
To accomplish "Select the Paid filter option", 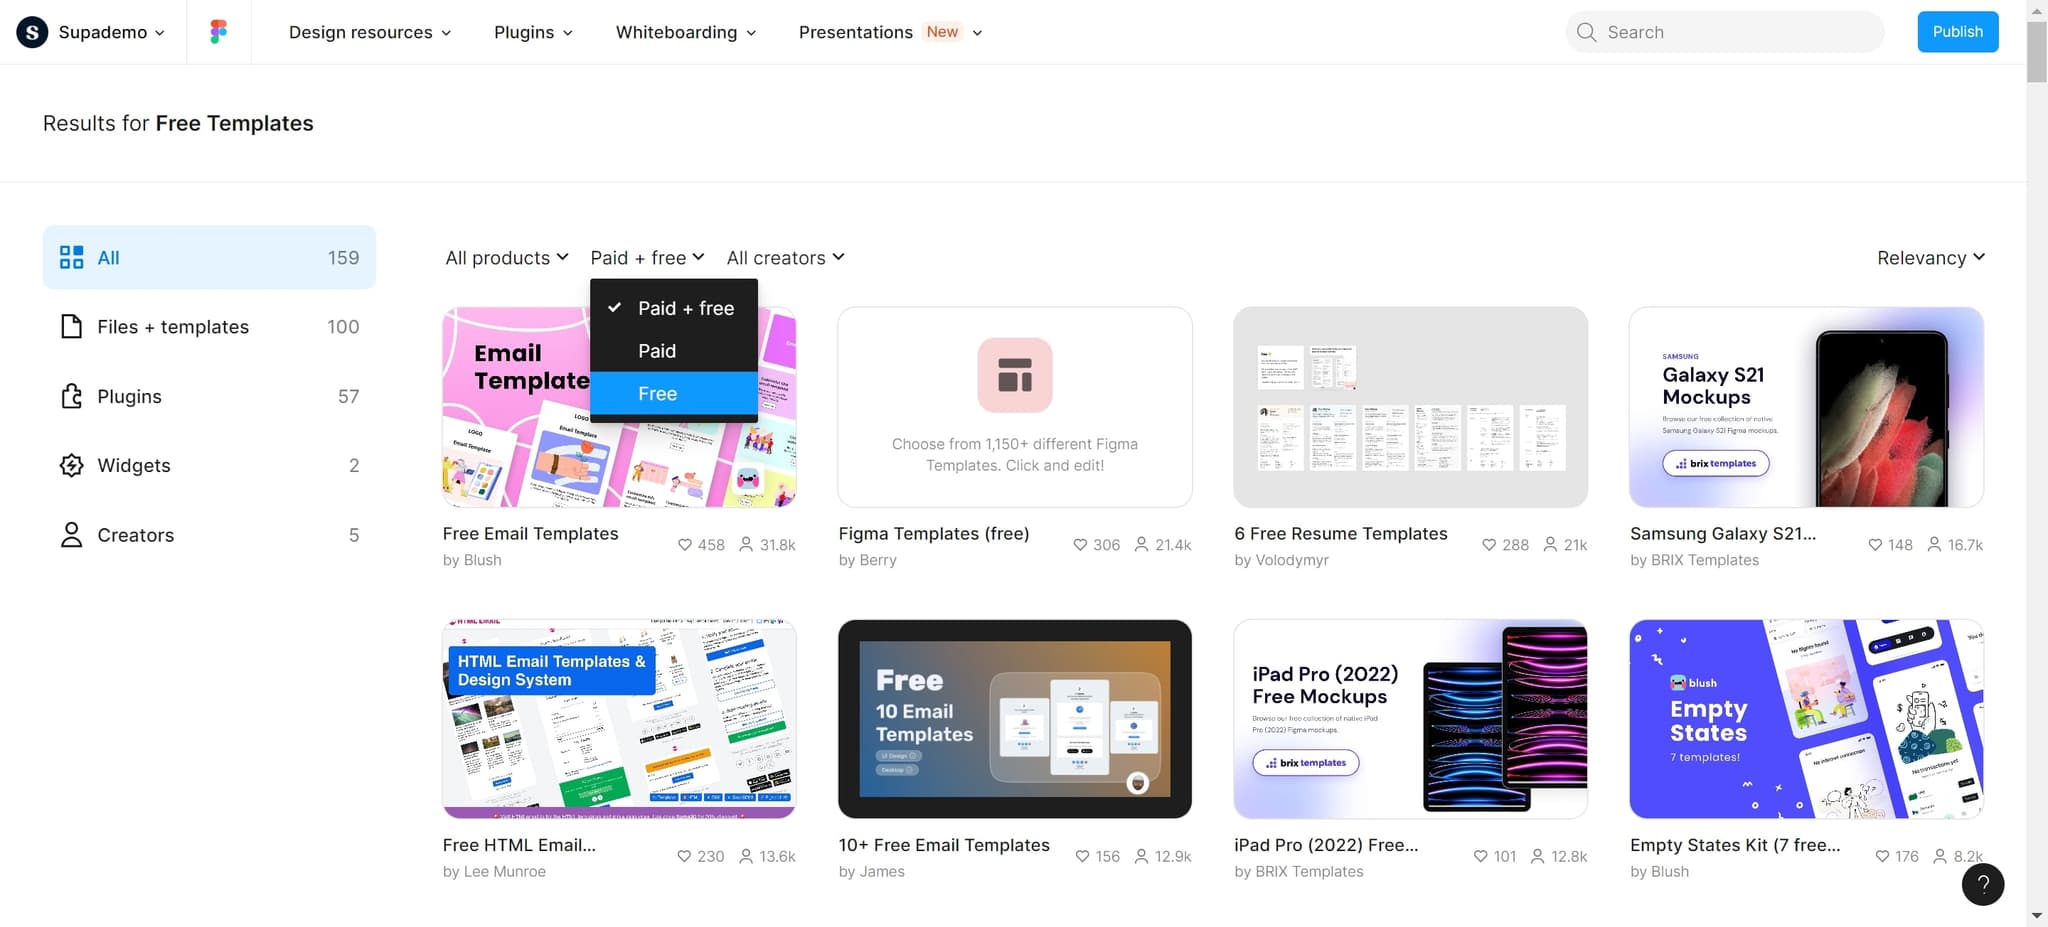I will coord(657,351).
